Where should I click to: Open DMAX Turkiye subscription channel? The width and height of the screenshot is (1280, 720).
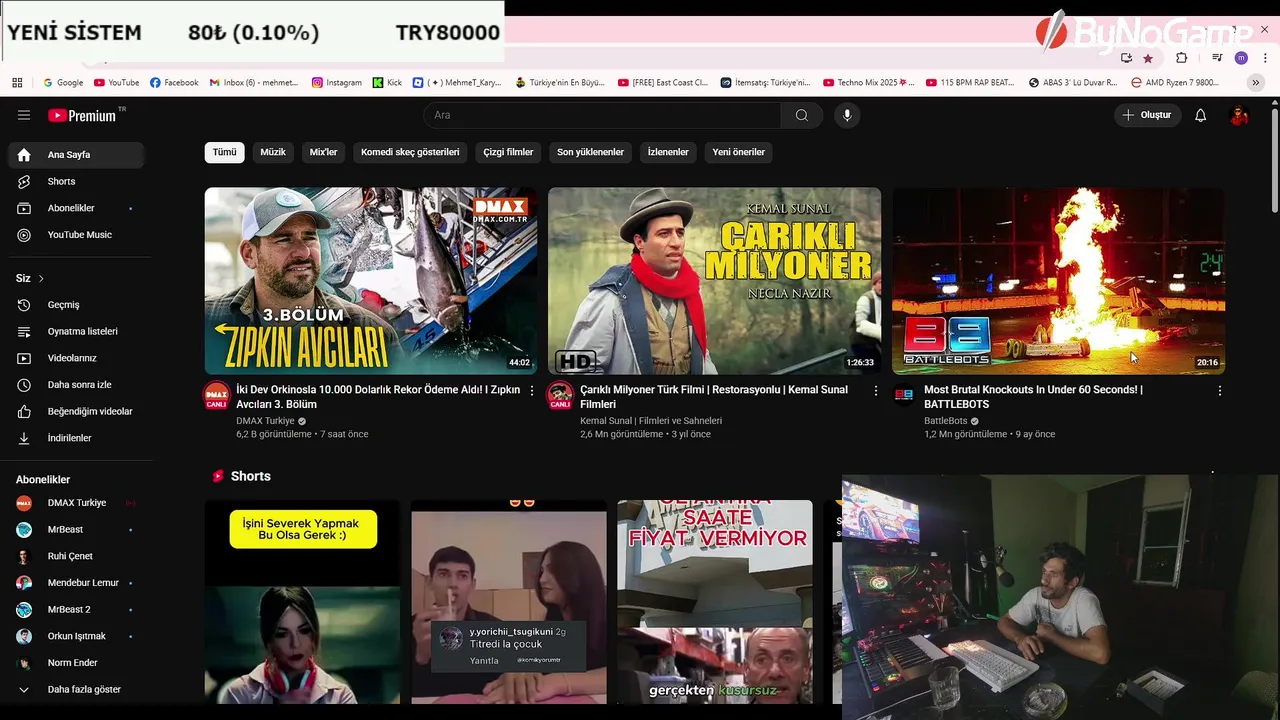[x=76, y=503]
